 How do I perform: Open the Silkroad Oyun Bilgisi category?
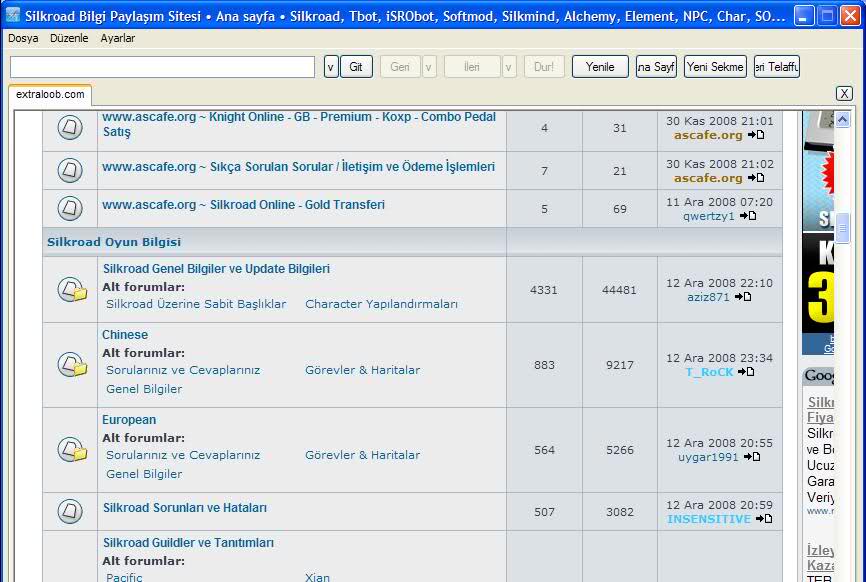pyautogui.click(x=114, y=242)
